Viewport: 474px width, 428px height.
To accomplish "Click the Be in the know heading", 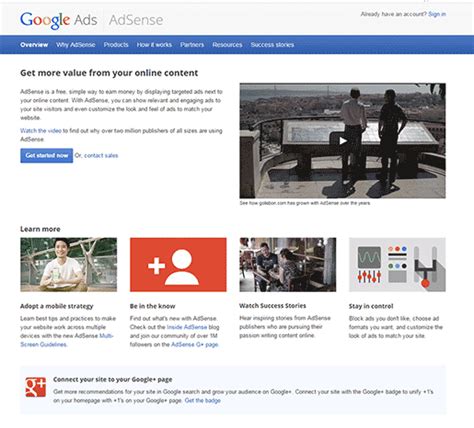I will click(x=152, y=306).
